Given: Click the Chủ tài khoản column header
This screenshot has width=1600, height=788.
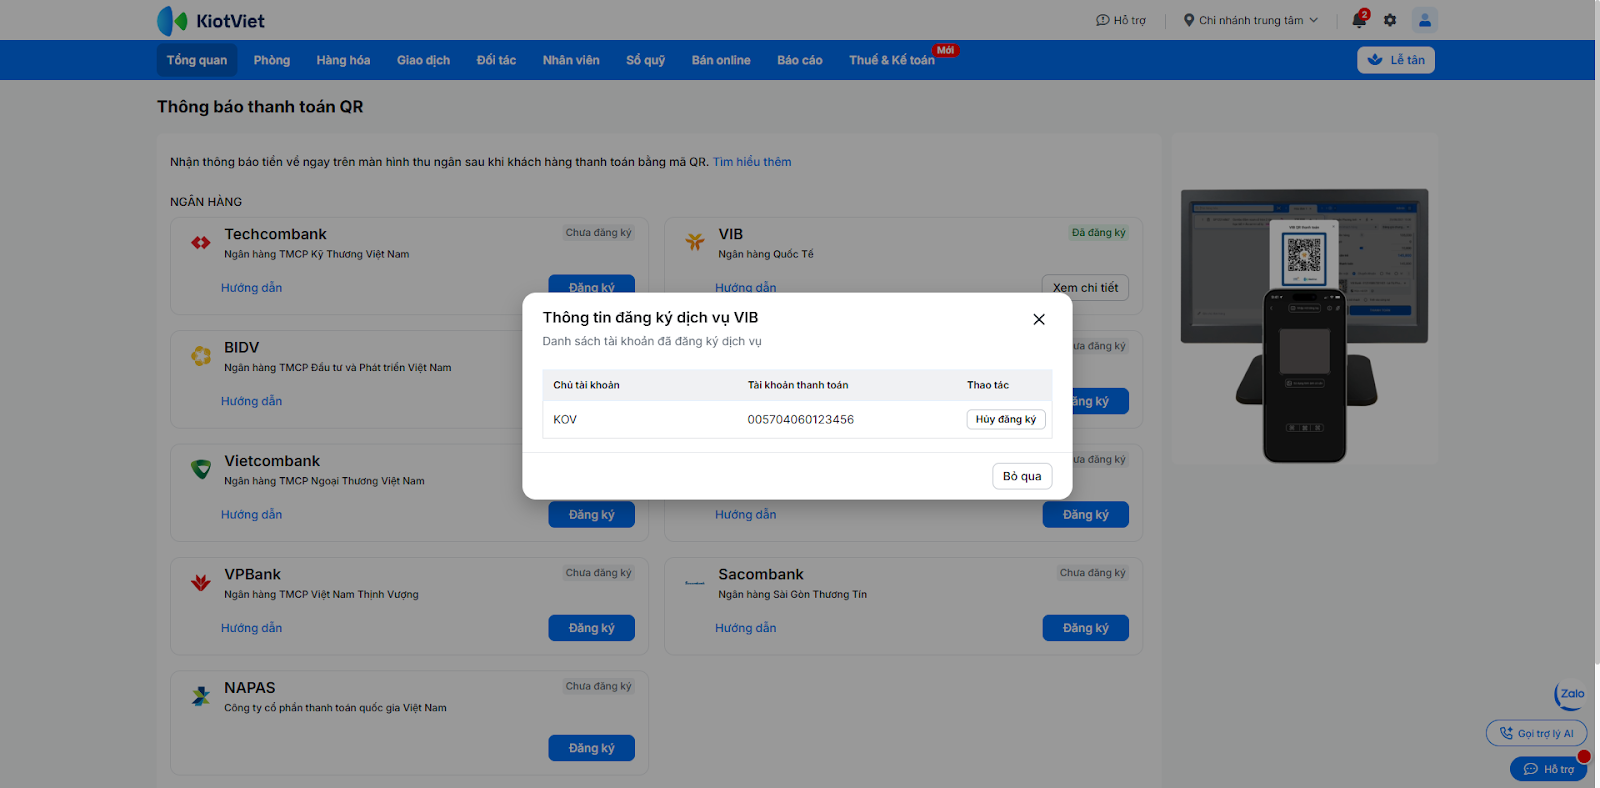Looking at the screenshot, I should click(587, 385).
